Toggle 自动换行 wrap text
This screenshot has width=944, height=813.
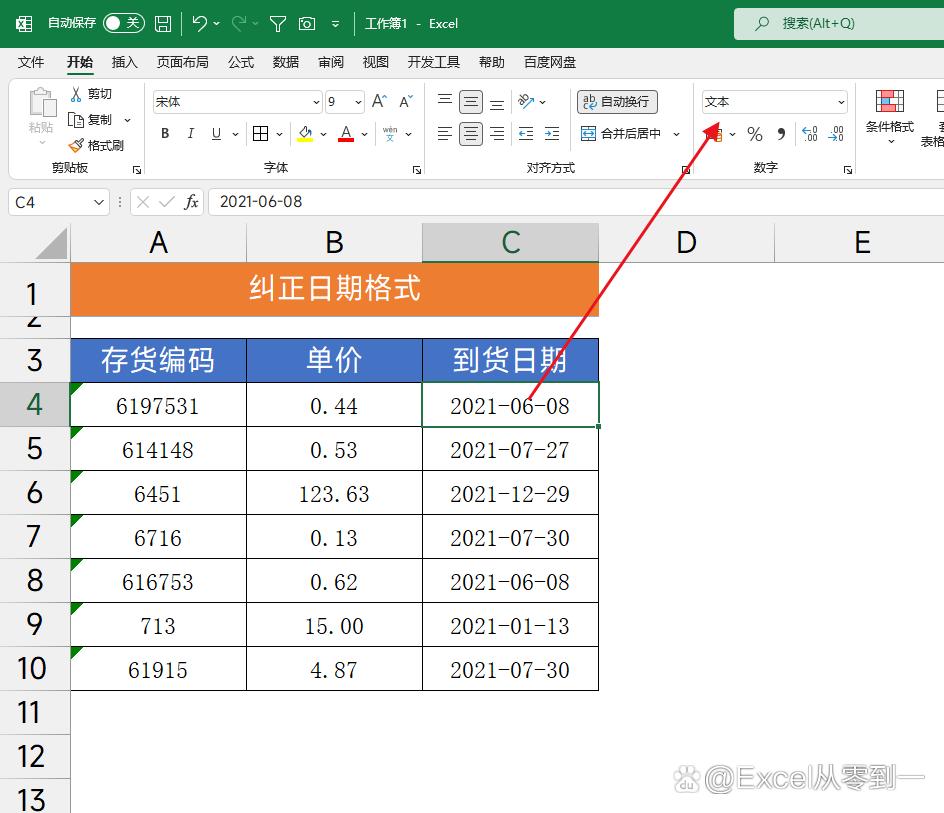click(x=617, y=101)
